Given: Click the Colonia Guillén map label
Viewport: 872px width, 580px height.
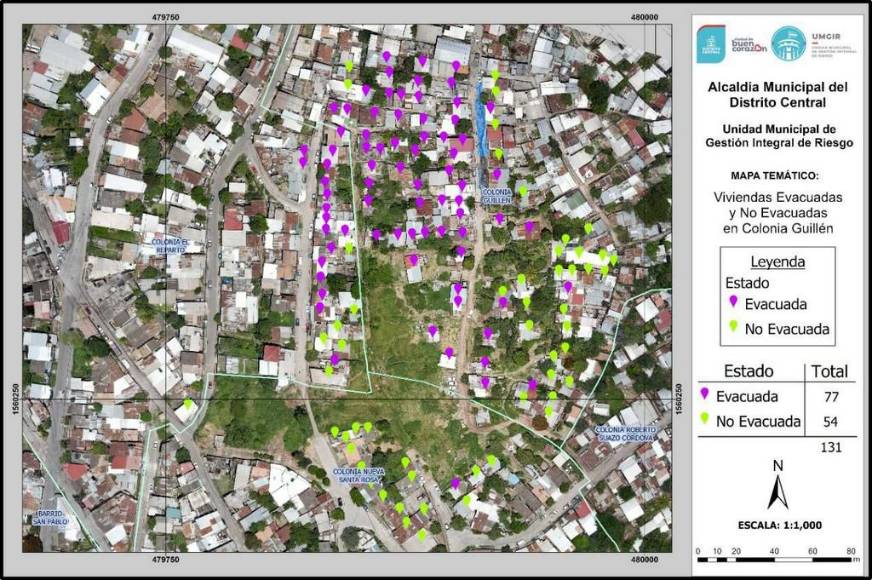Looking at the screenshot, I should click(497, 195).
